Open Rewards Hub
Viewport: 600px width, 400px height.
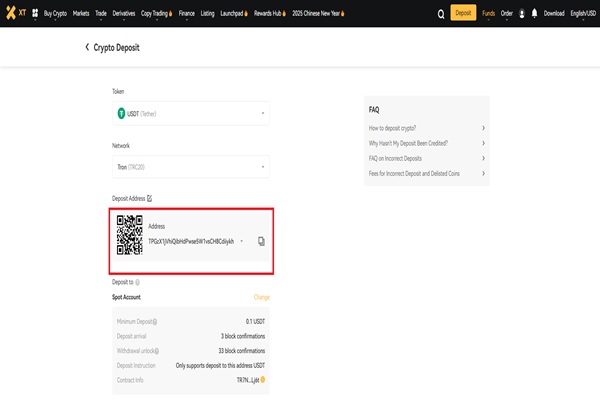coord(270,13)
